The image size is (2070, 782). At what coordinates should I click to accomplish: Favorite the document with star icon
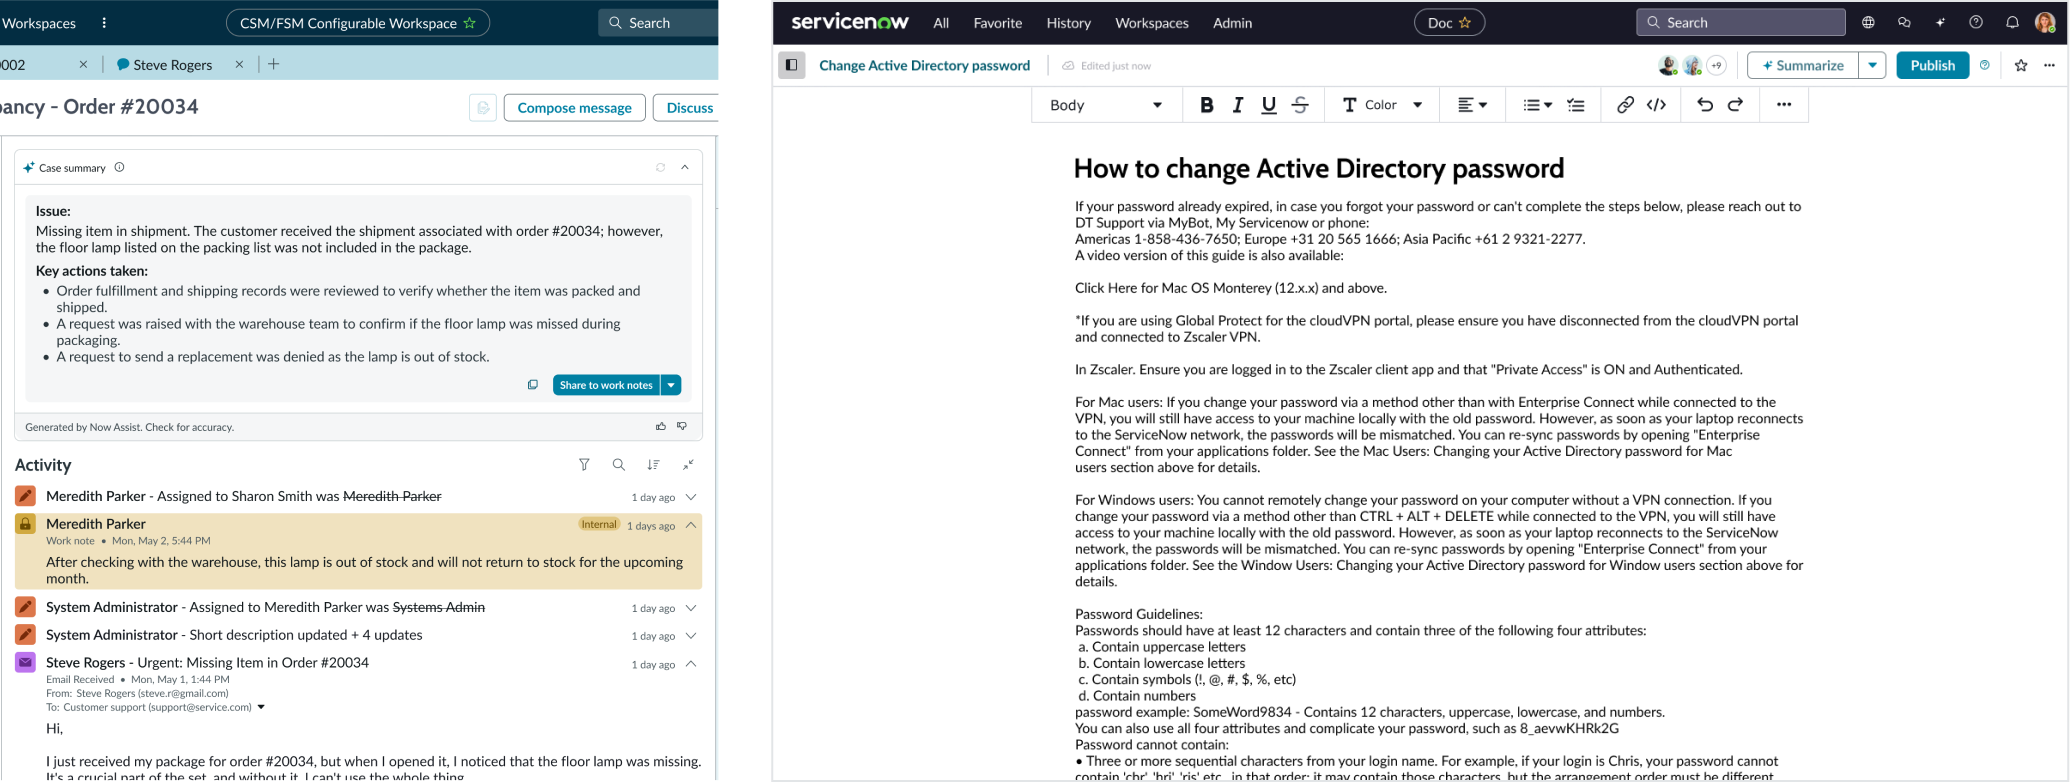(2021, 65)
